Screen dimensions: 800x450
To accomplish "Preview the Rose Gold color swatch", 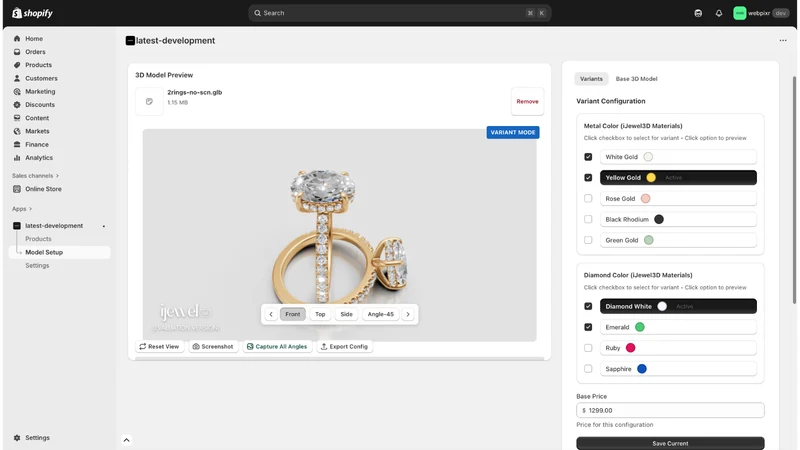I will tap(645, 198).
